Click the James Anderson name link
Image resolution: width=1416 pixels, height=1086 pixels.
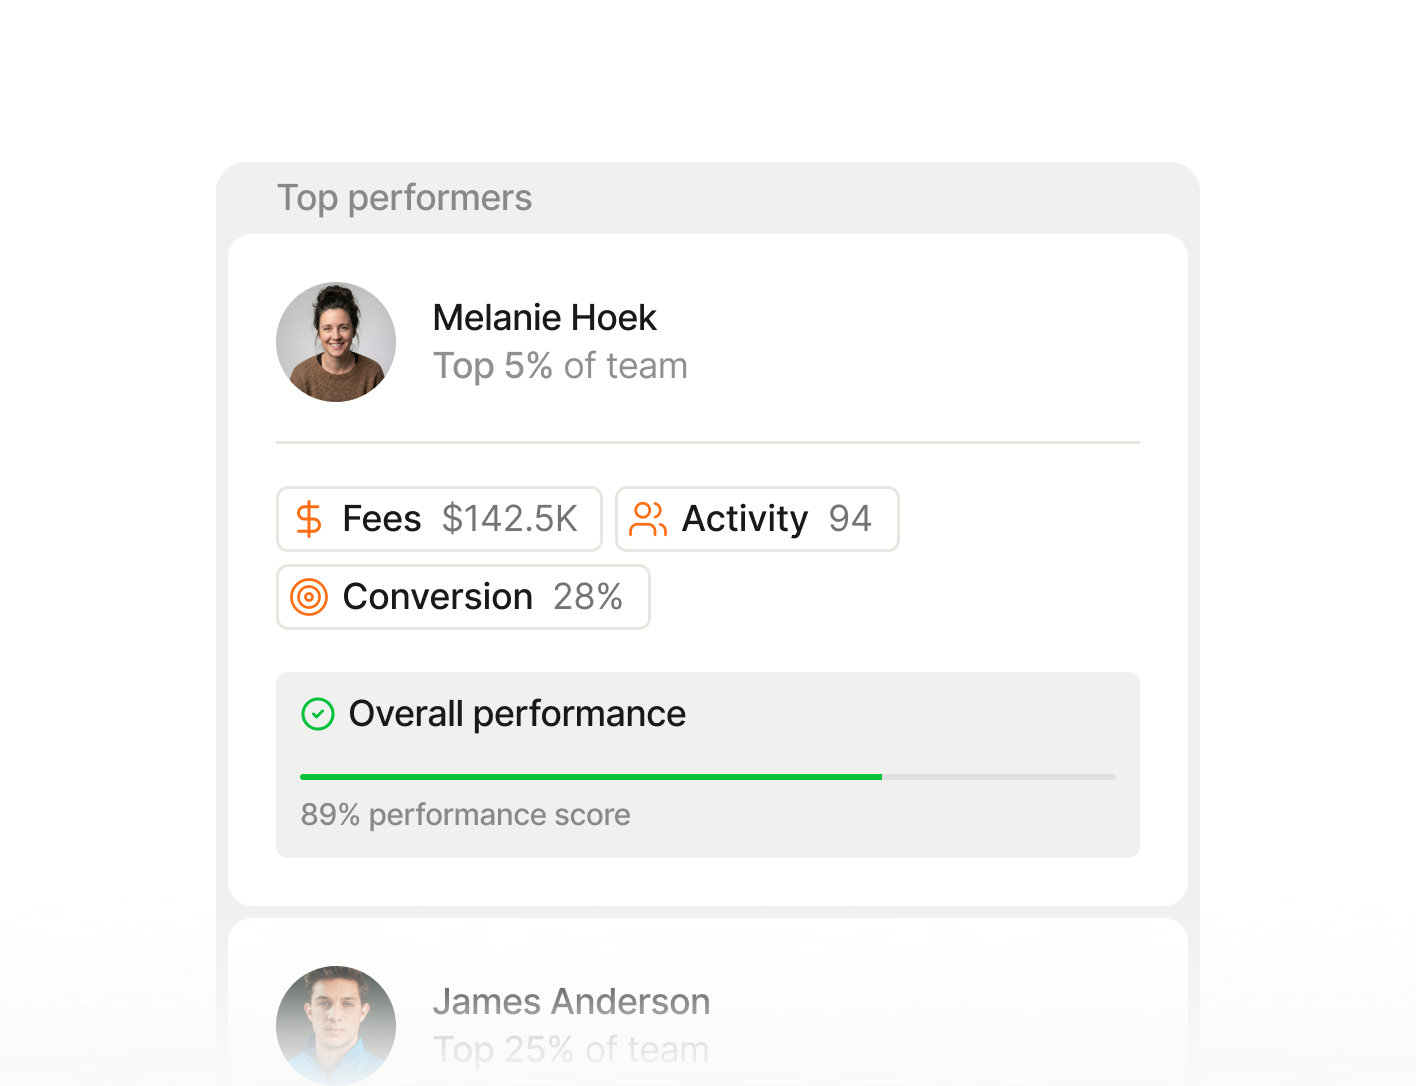pyautogui.click(x=571, y=1001)
